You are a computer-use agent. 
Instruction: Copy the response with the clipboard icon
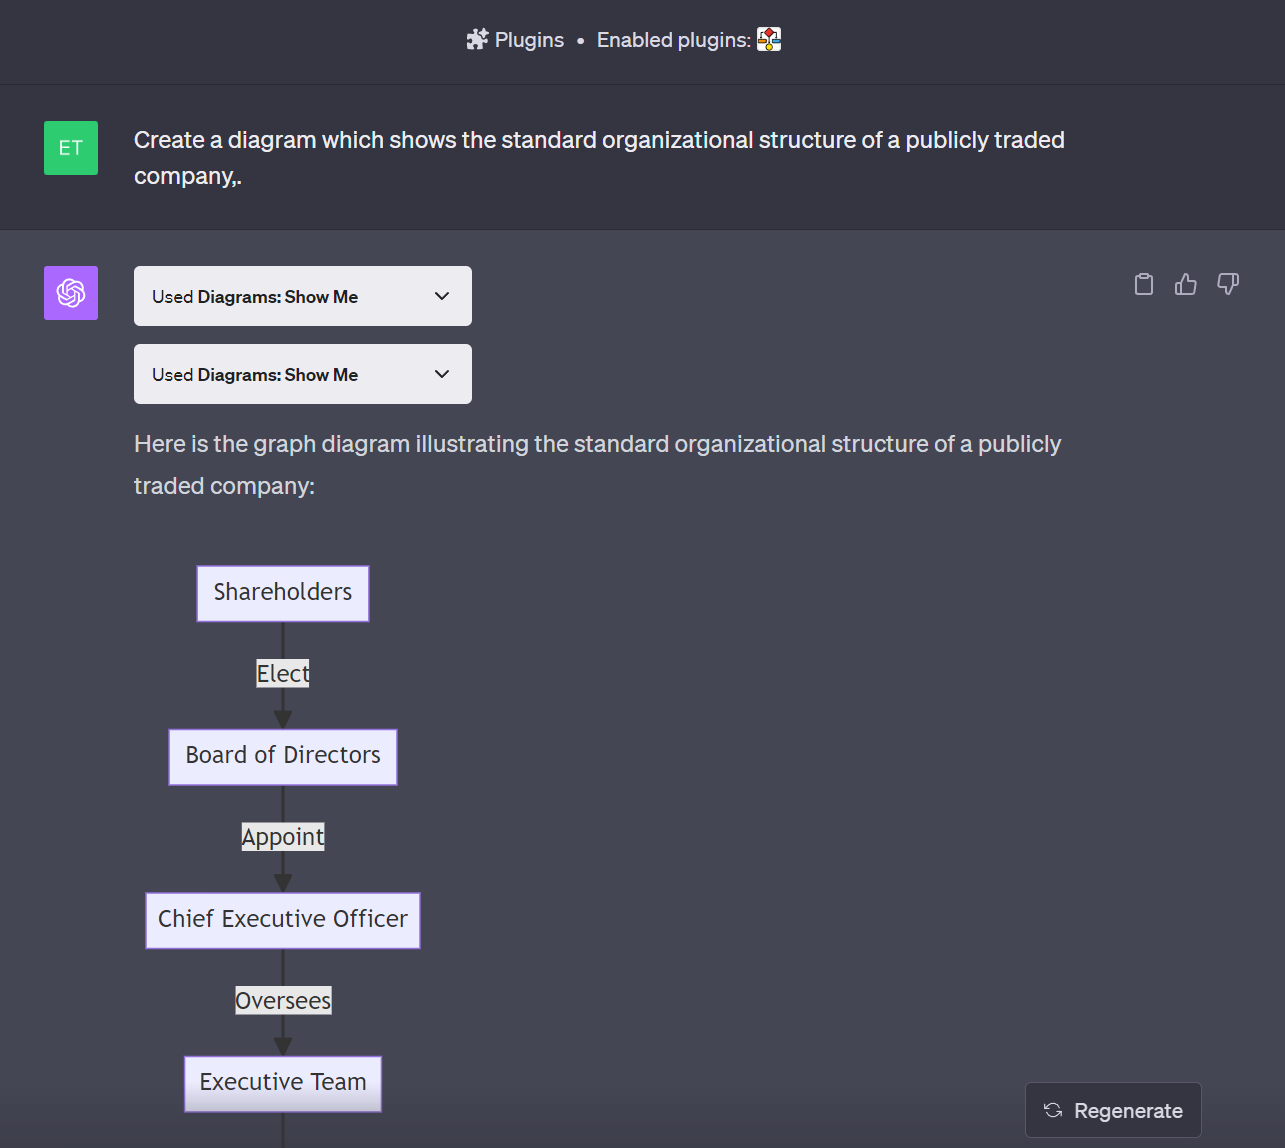[1144, 285]
